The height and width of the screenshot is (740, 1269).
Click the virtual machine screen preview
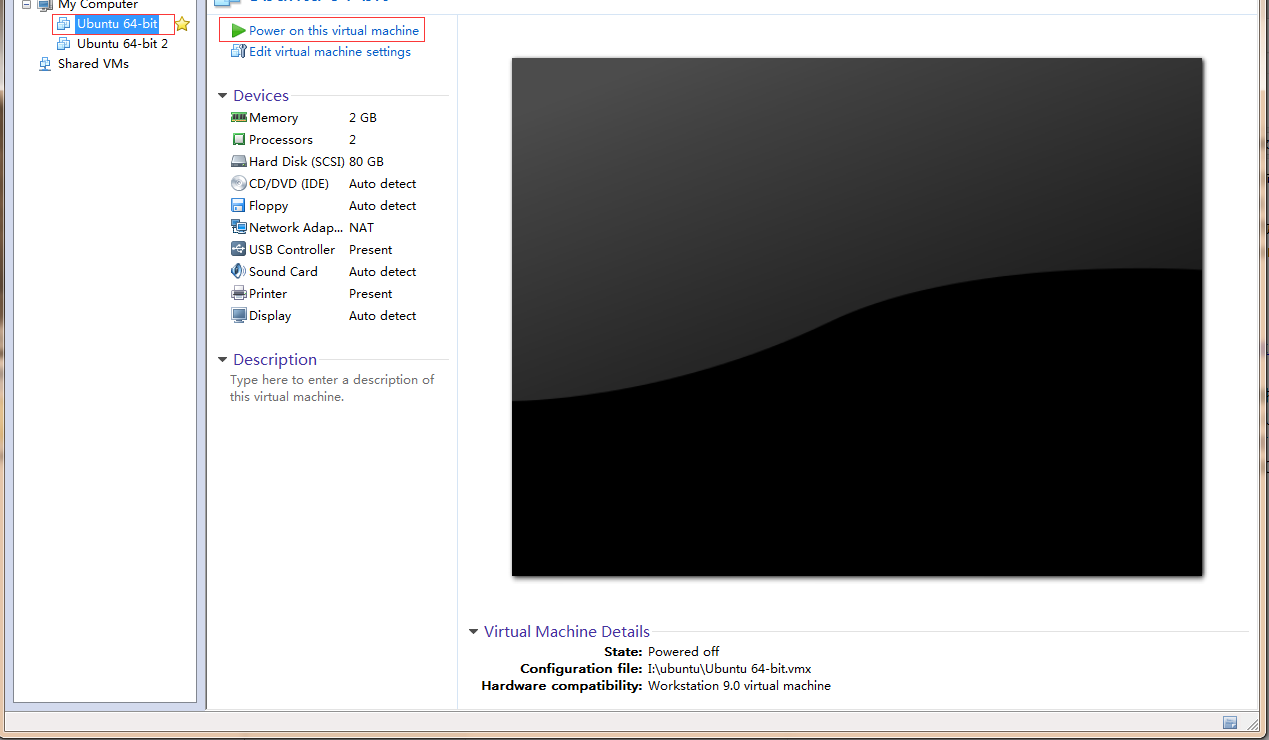[856, 316]
